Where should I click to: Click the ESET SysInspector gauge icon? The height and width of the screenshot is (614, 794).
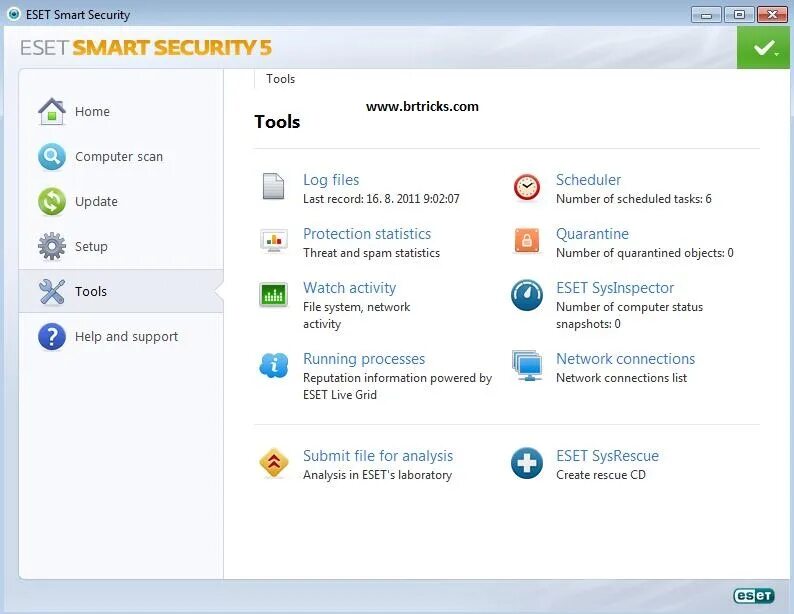pyautogui.click(x=527, y=295)
